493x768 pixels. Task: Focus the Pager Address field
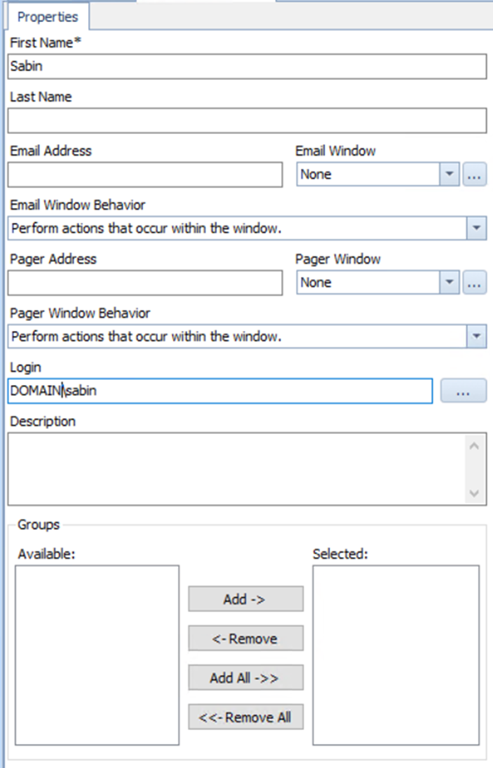[x=145, y=283]
